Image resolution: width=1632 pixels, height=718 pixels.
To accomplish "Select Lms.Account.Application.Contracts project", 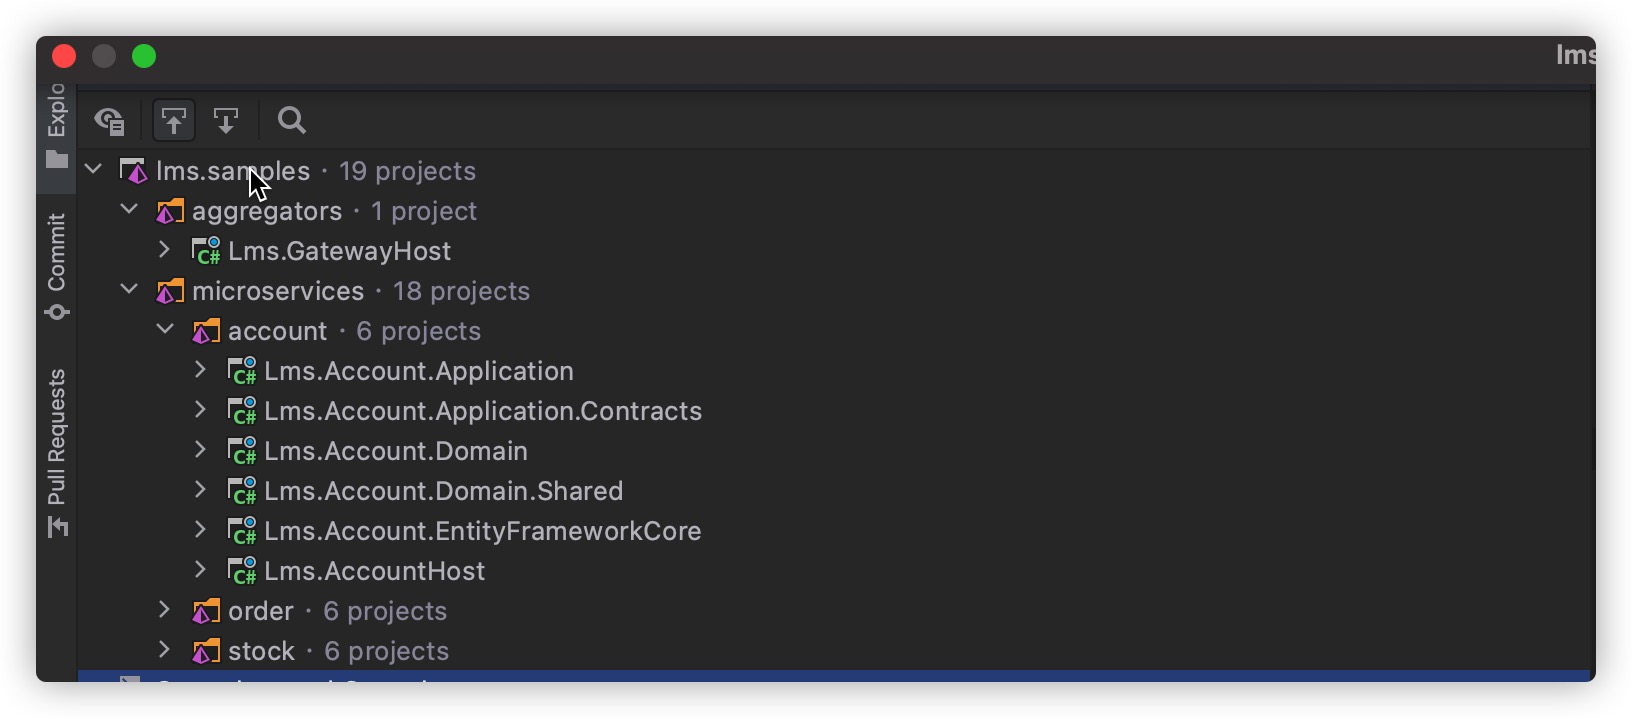I will (482, 411).
